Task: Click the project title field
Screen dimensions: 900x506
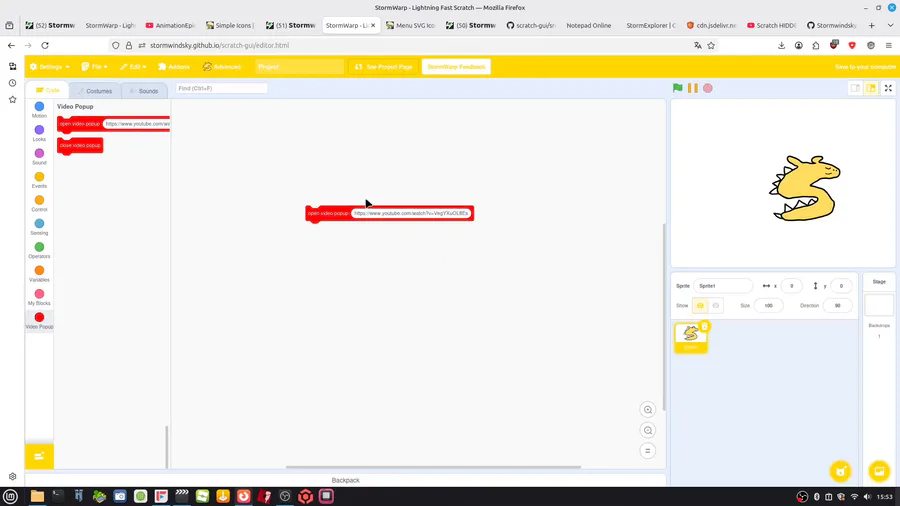Action: point(299,67)
